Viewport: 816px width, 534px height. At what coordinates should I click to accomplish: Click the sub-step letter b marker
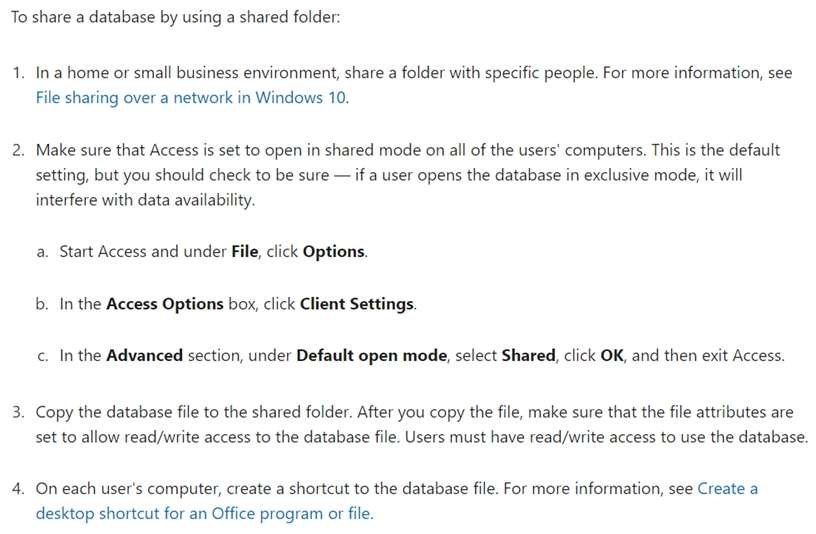coord(42,303)
